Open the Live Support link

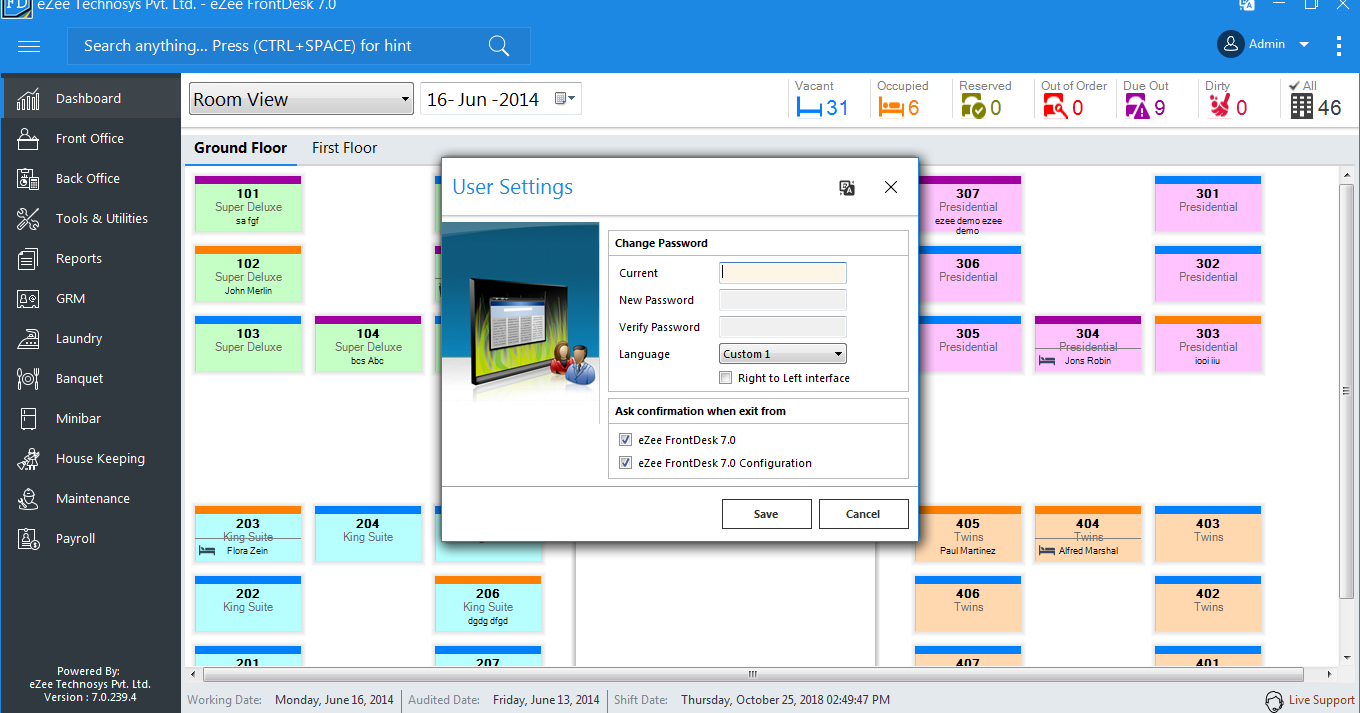click(1321, 701)
